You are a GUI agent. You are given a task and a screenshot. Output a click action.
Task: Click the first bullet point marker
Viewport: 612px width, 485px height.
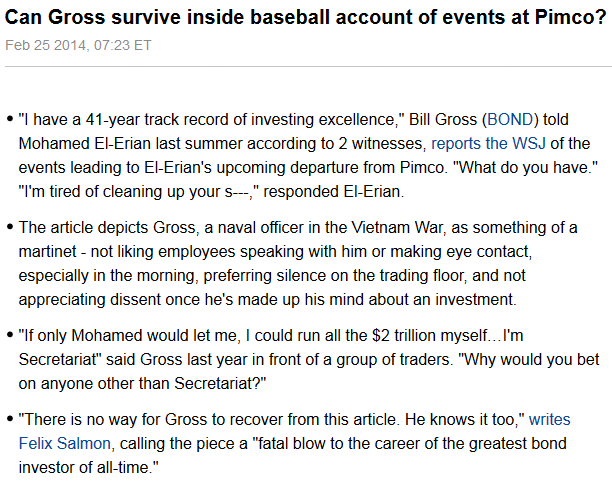click(10, 119)
